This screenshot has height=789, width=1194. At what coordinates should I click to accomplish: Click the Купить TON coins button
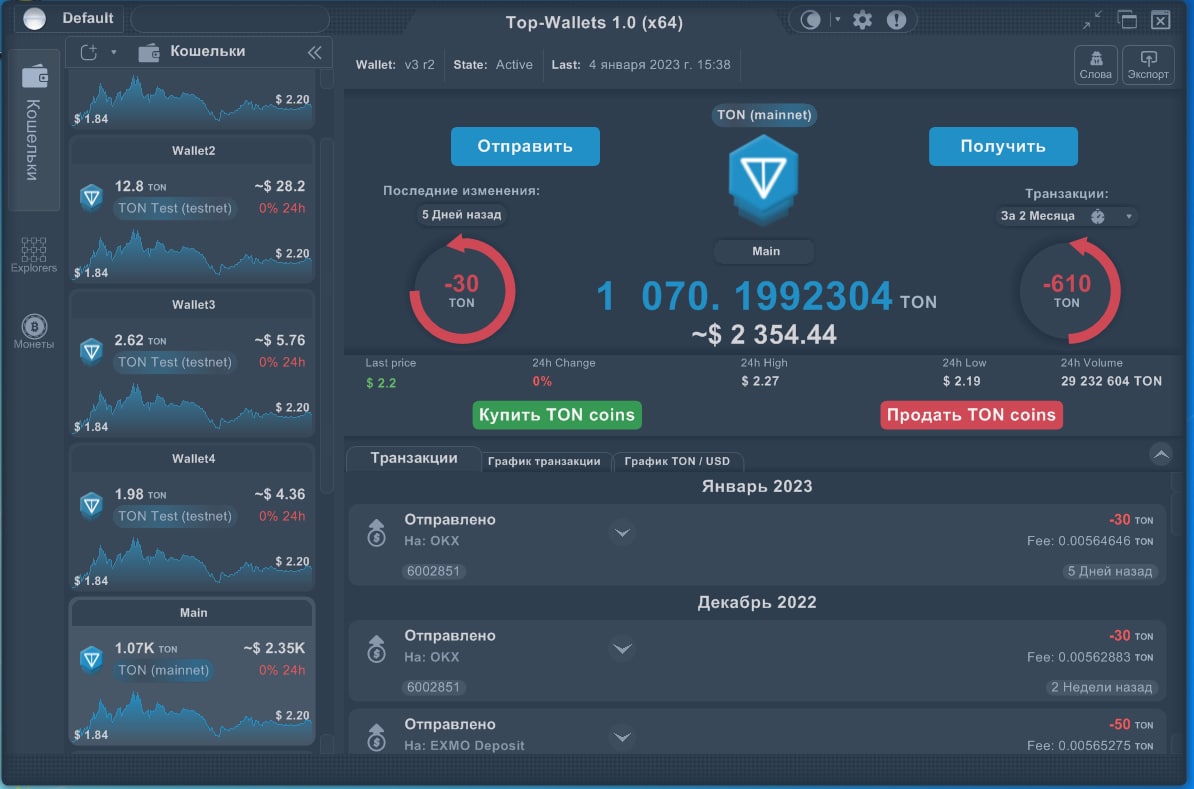(x=557, y=415)
